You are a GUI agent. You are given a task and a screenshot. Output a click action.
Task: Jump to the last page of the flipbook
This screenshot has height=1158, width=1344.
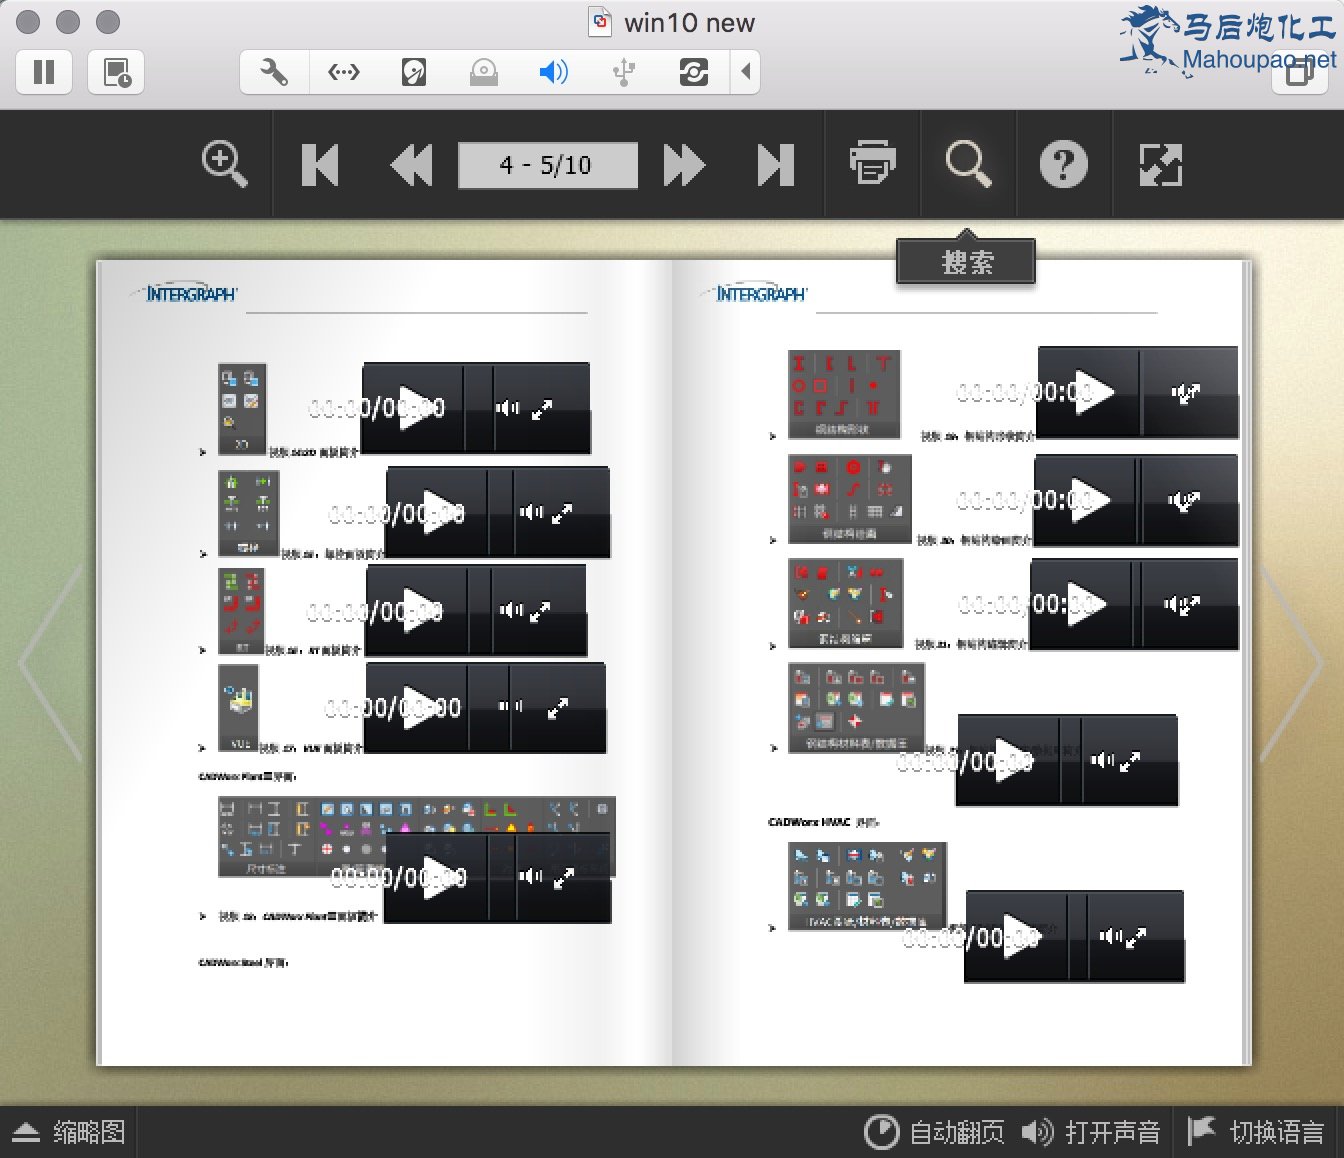775,165
